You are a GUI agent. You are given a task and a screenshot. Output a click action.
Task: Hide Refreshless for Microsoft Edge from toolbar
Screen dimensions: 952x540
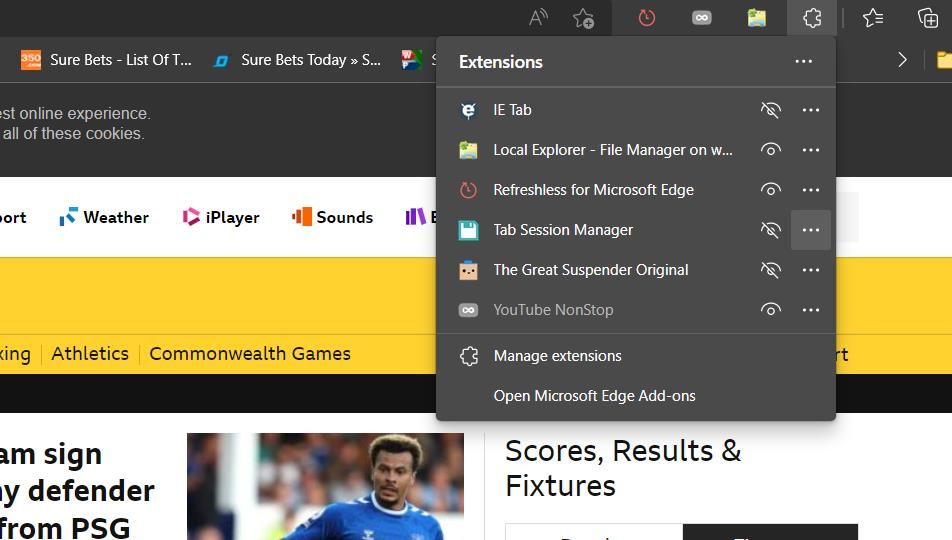[770, 190]
